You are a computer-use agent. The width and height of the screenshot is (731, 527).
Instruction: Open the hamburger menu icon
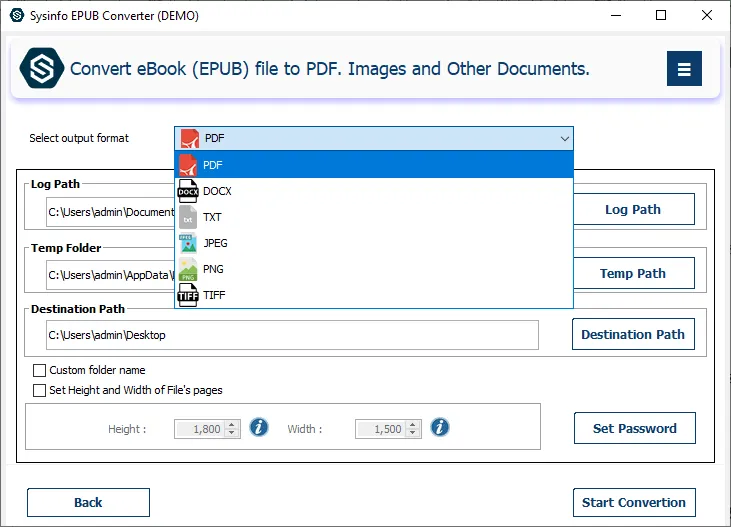click(x=684, y=69)
